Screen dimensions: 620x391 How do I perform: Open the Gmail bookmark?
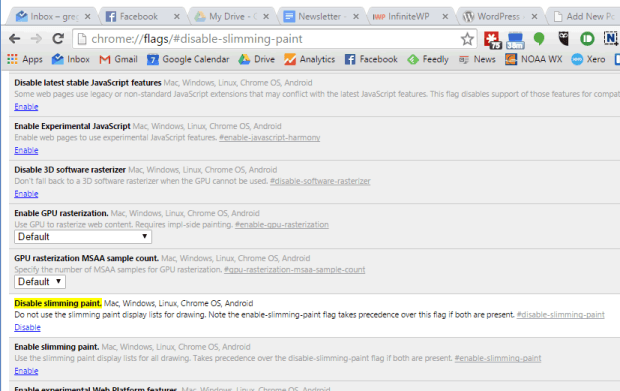click(x=118, y=59)
